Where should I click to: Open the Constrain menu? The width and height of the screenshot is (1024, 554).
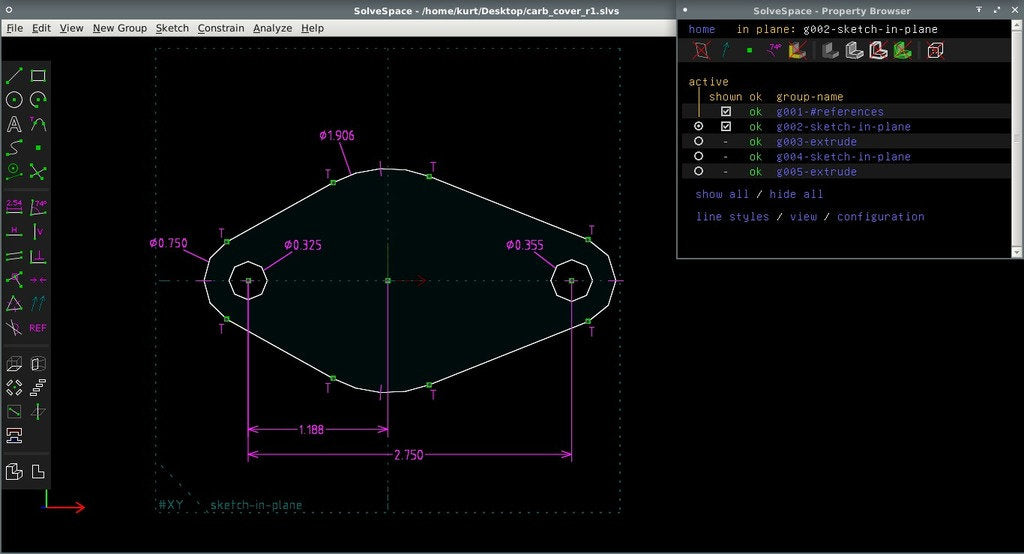click(221, 28)
